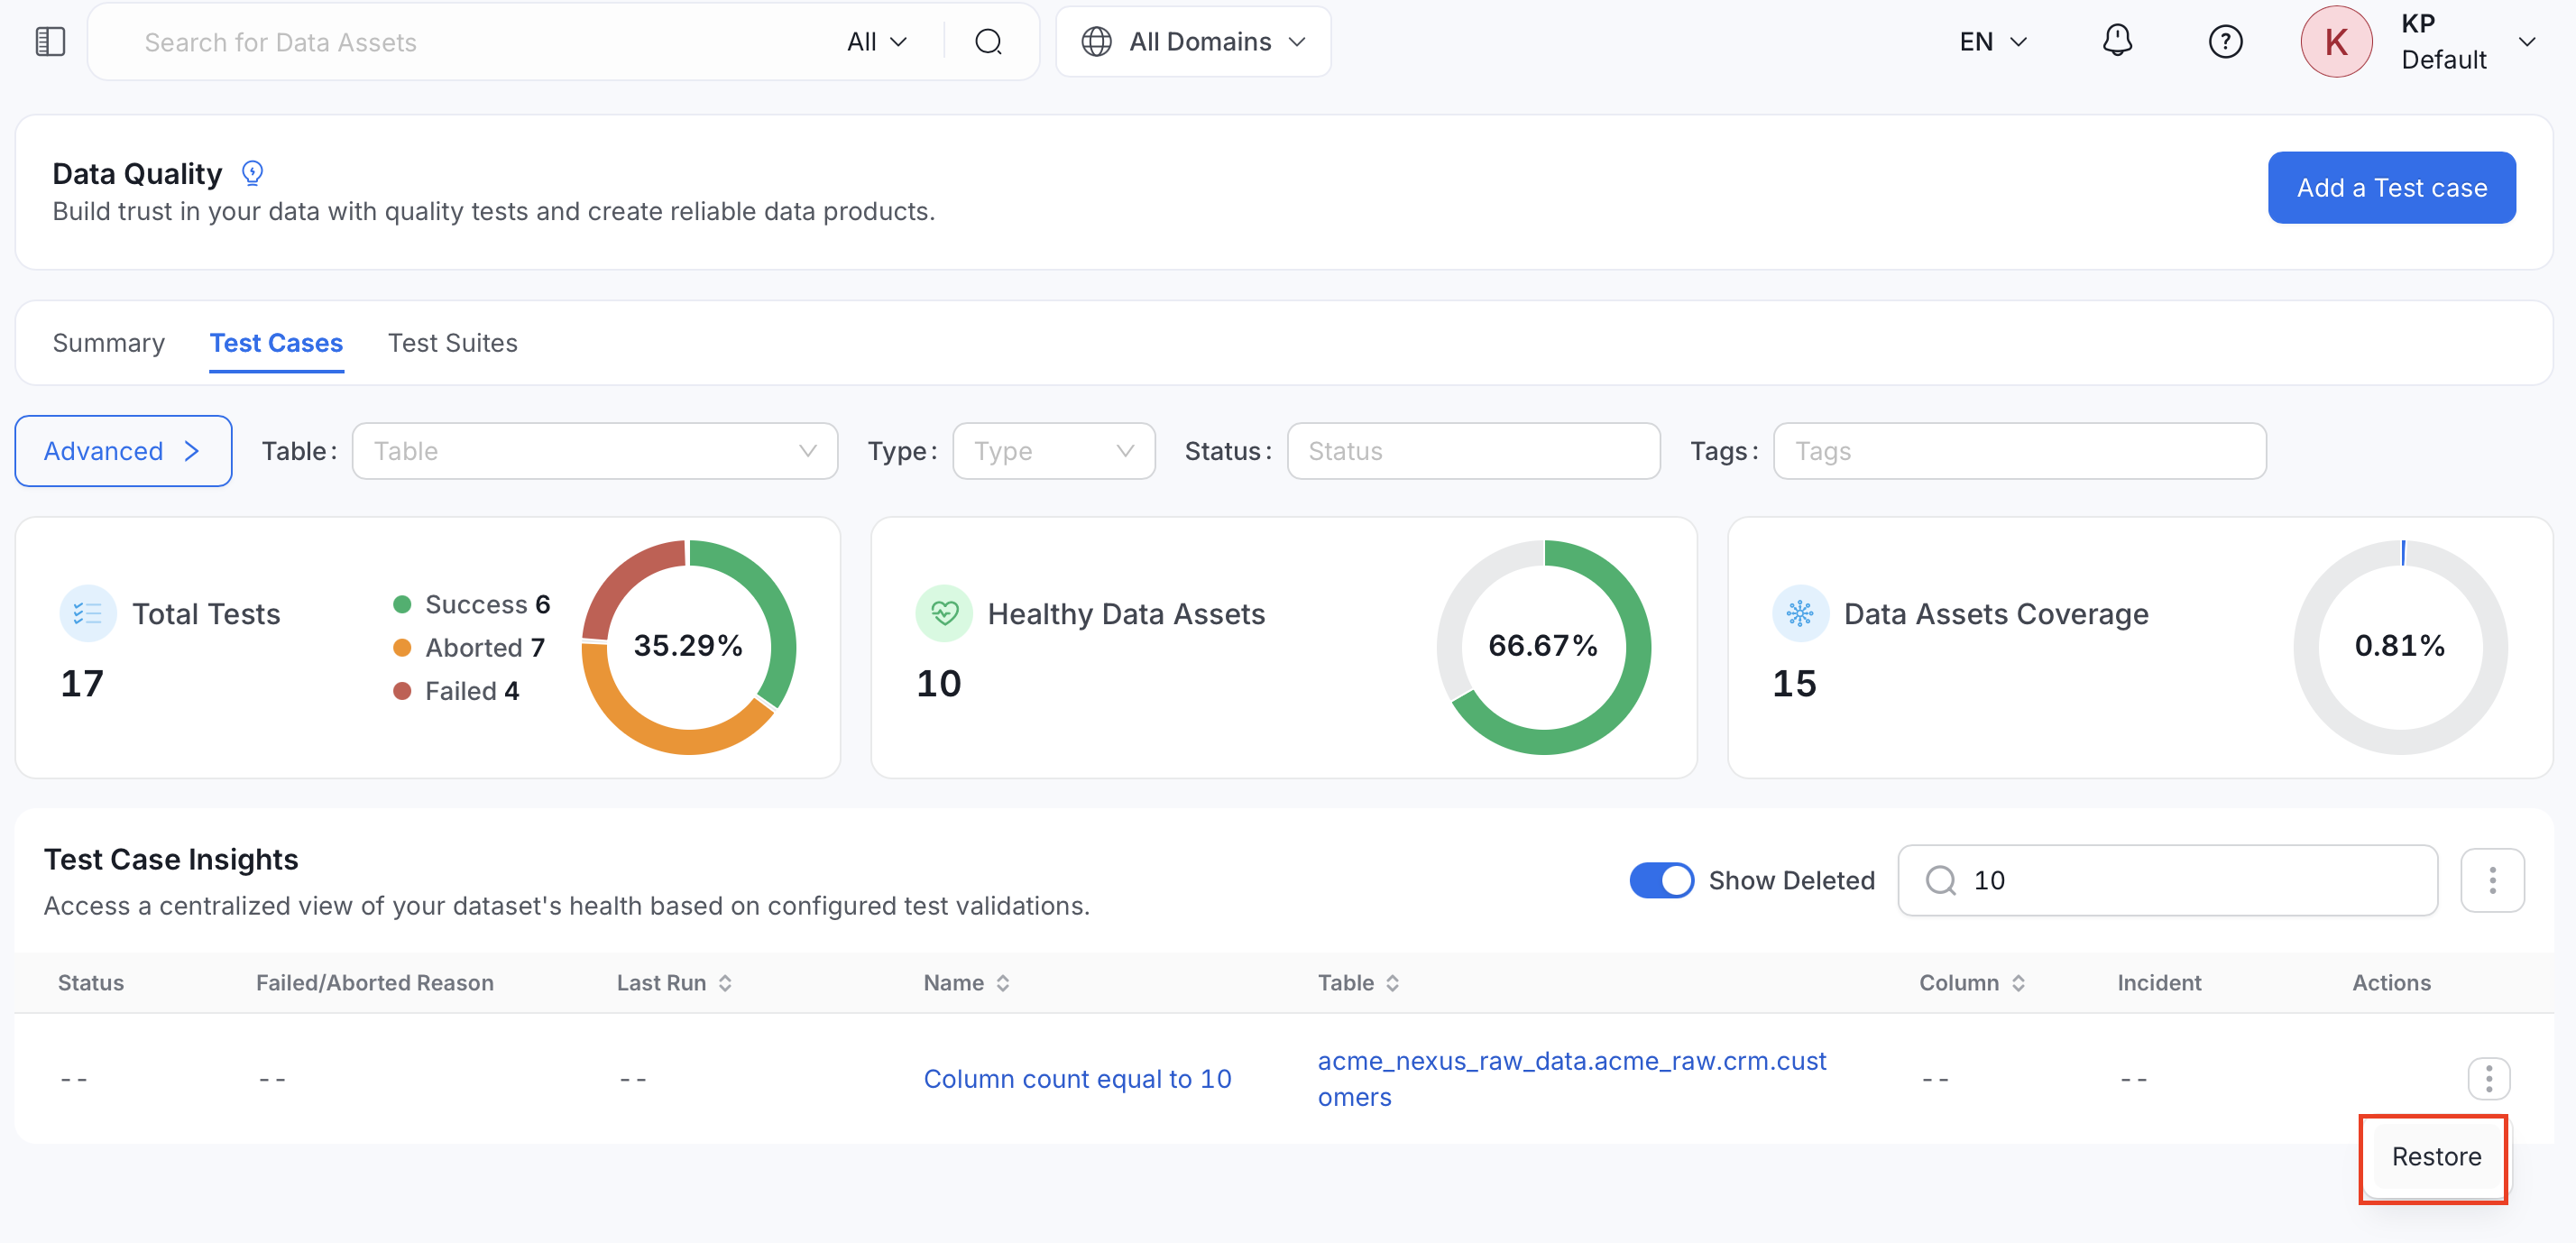This screenshot has height=1243, width=2576.
Task: Click the Status filter field
Action: 1473,451
